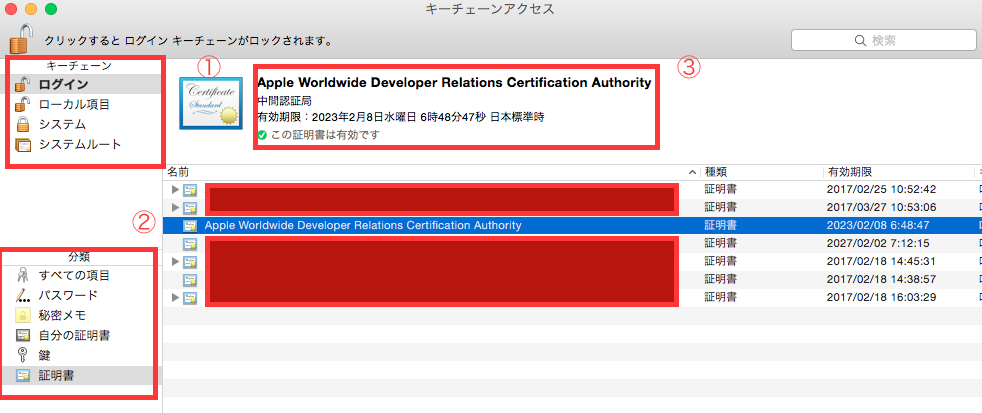Click certificate icon in row expiring 2017/02/18 14:38:57
Screen dimensions: 982x413
pos(190,279)
